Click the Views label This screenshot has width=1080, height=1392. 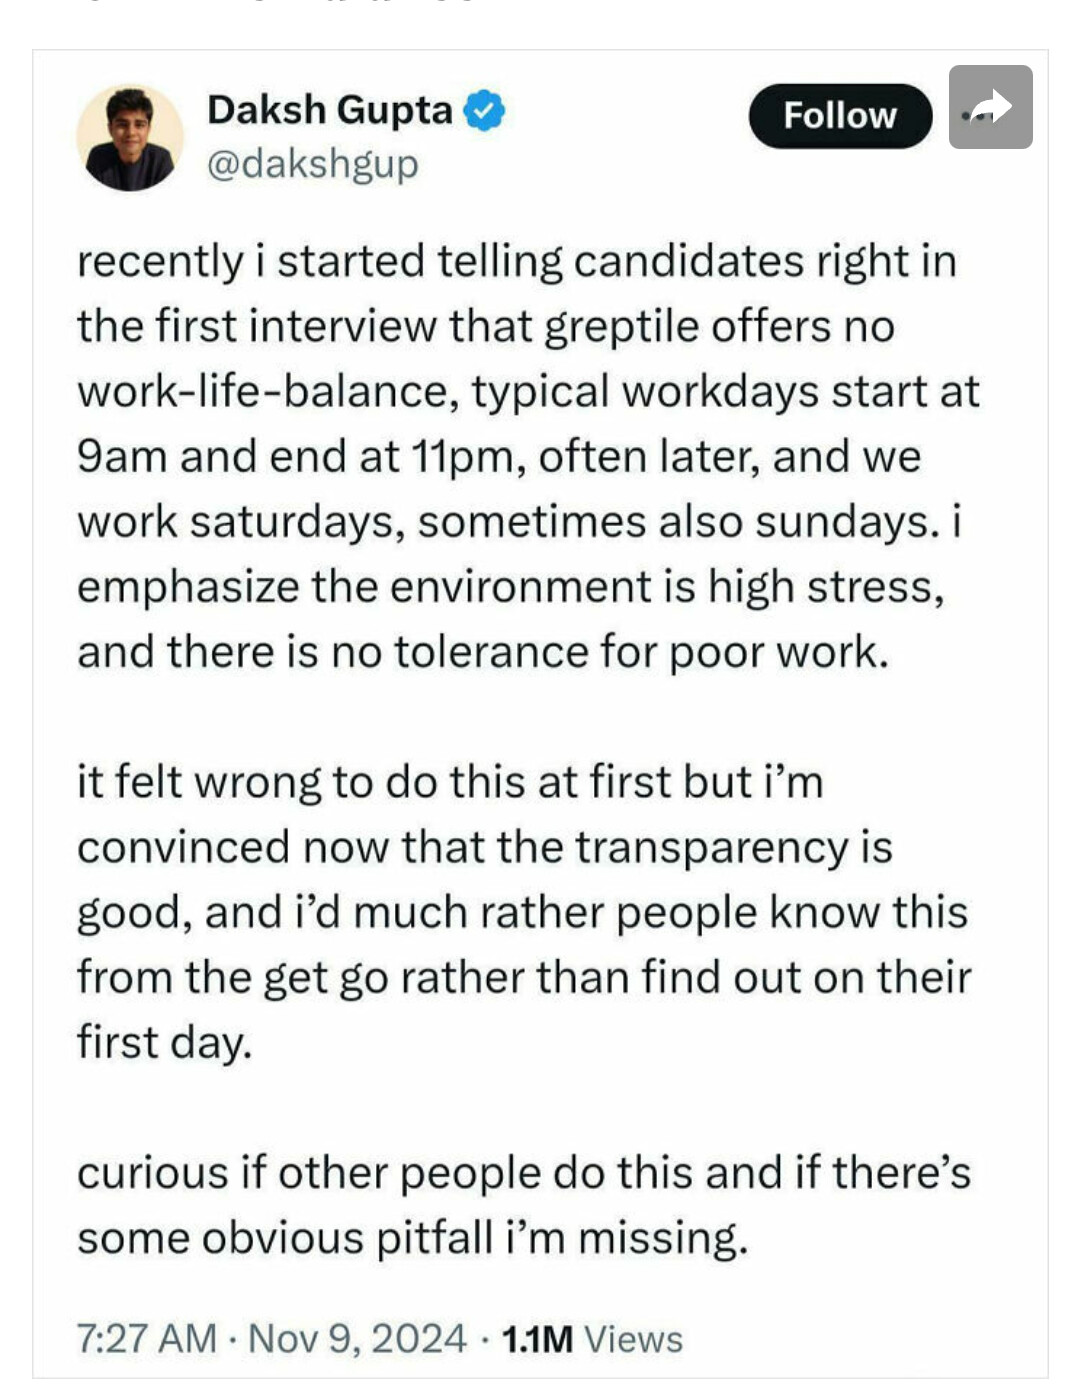point(633,1338)
